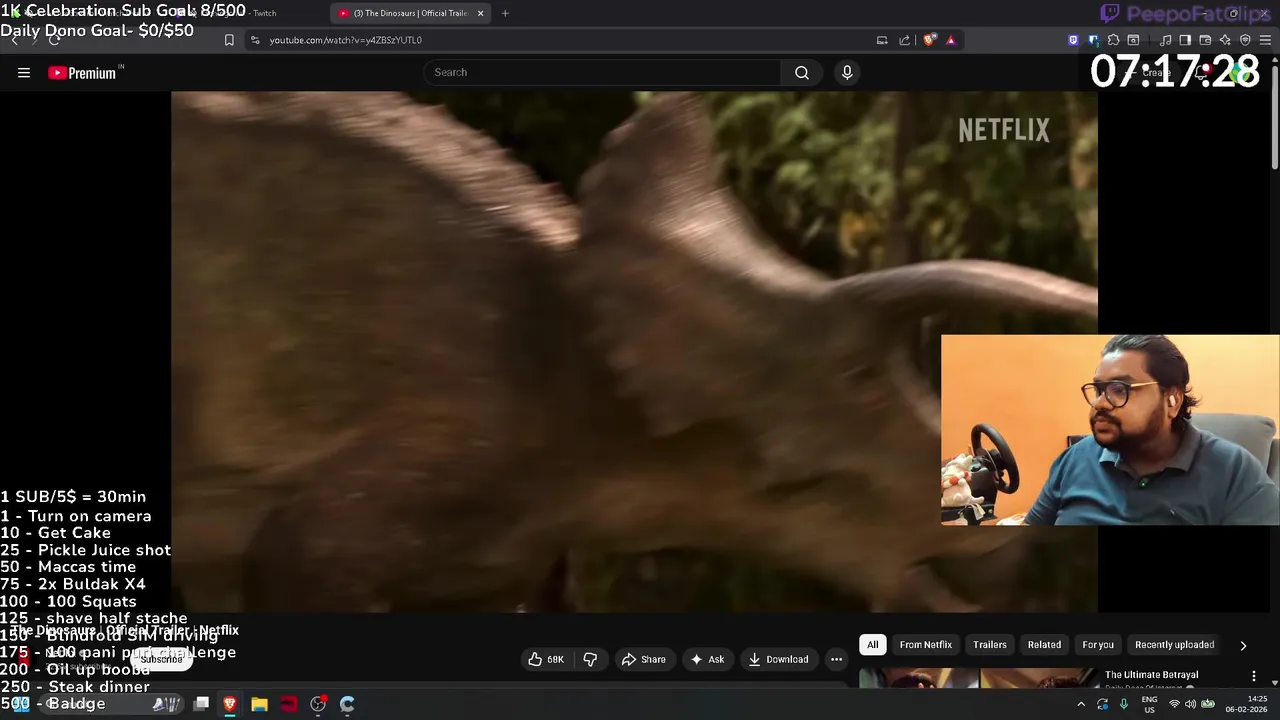This screenshot has height=720, width=1280.
Task: Share the Dinosaurs trailer video
Action: point(643,659)
